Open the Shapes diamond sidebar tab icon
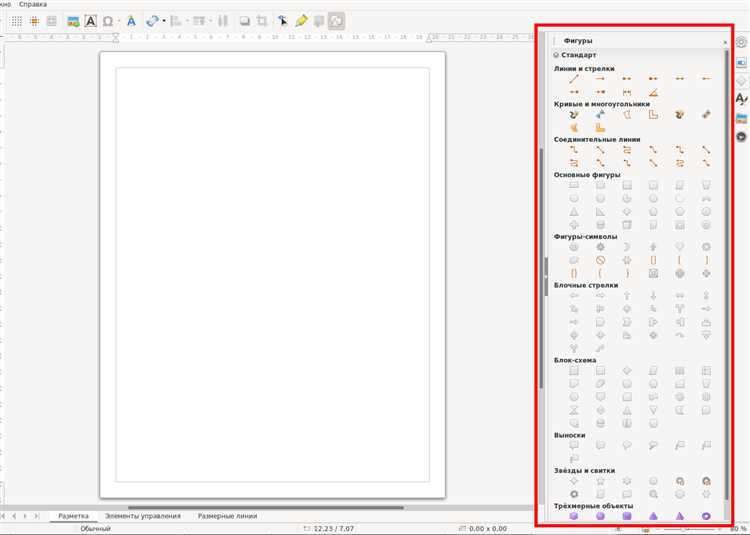Image resolution: width=750 pixels, height=535 pixels. [x=741, y=81]
